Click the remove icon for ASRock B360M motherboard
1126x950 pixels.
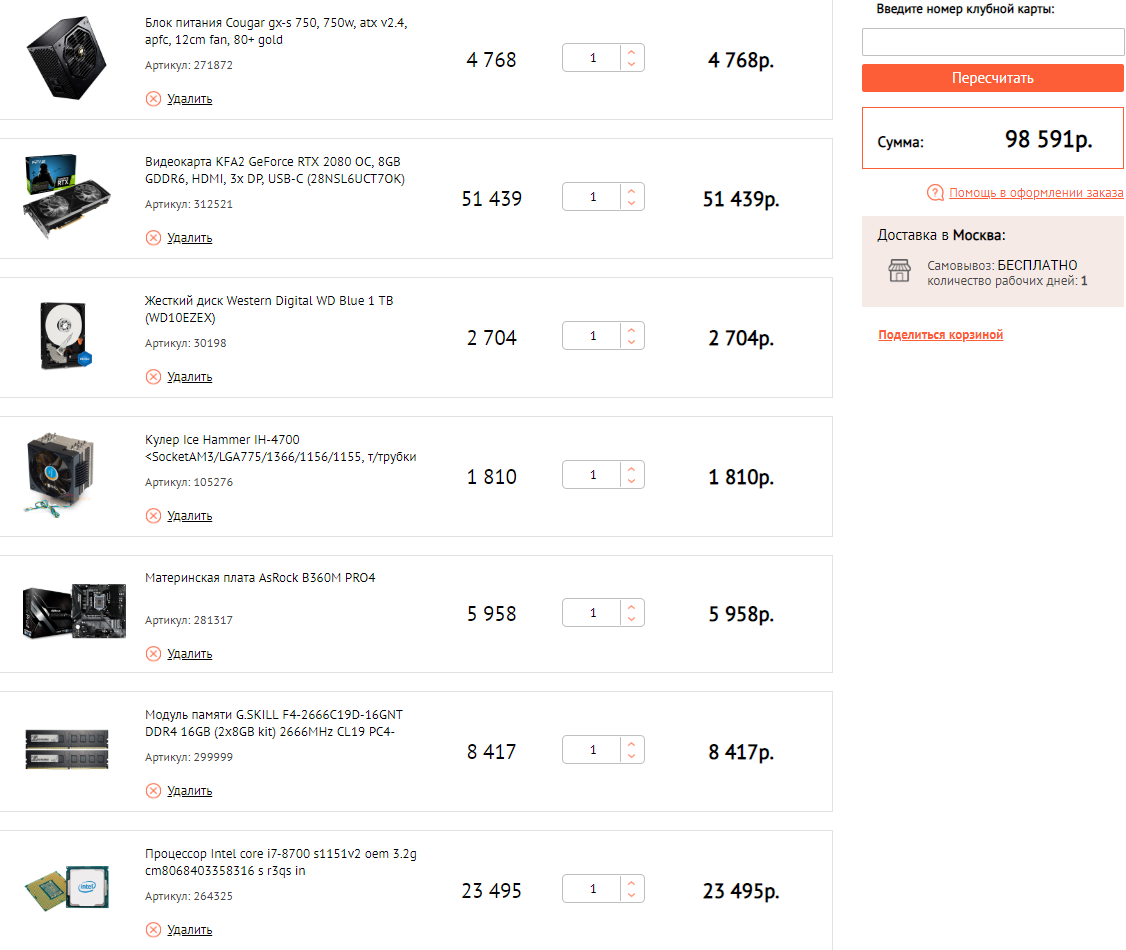[x=153, y=654]
